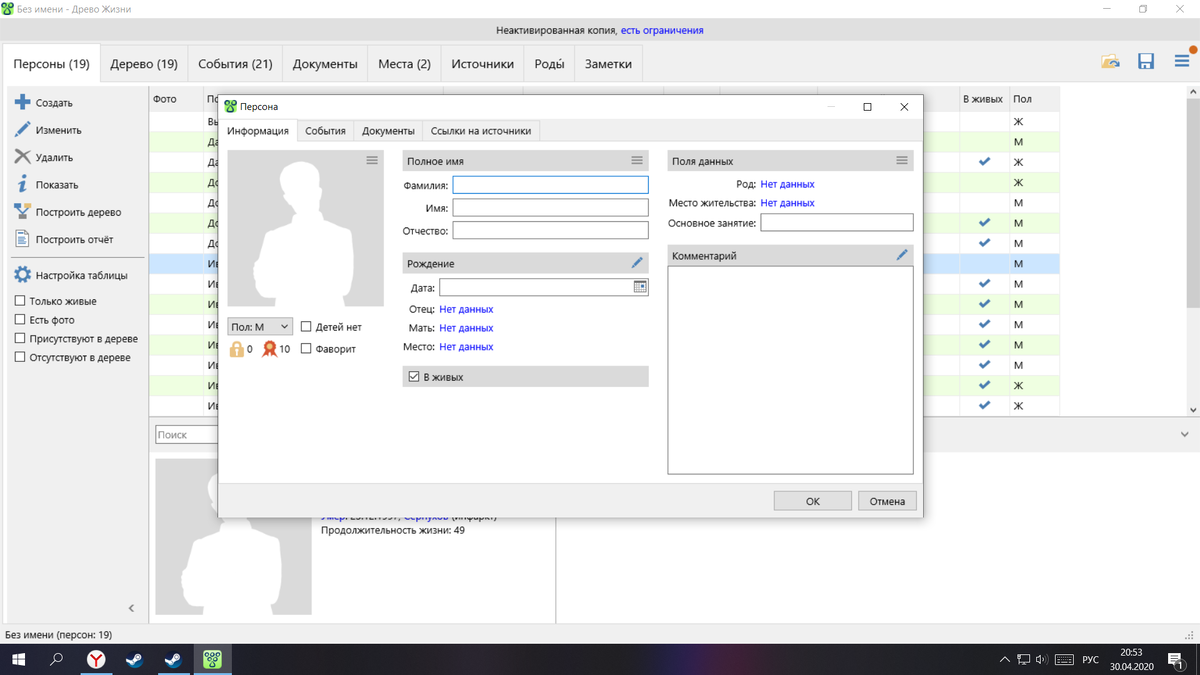The image size is (1200, 675).
Task: Switch to the Дерево (19) tab
Action: pos(144,64)
